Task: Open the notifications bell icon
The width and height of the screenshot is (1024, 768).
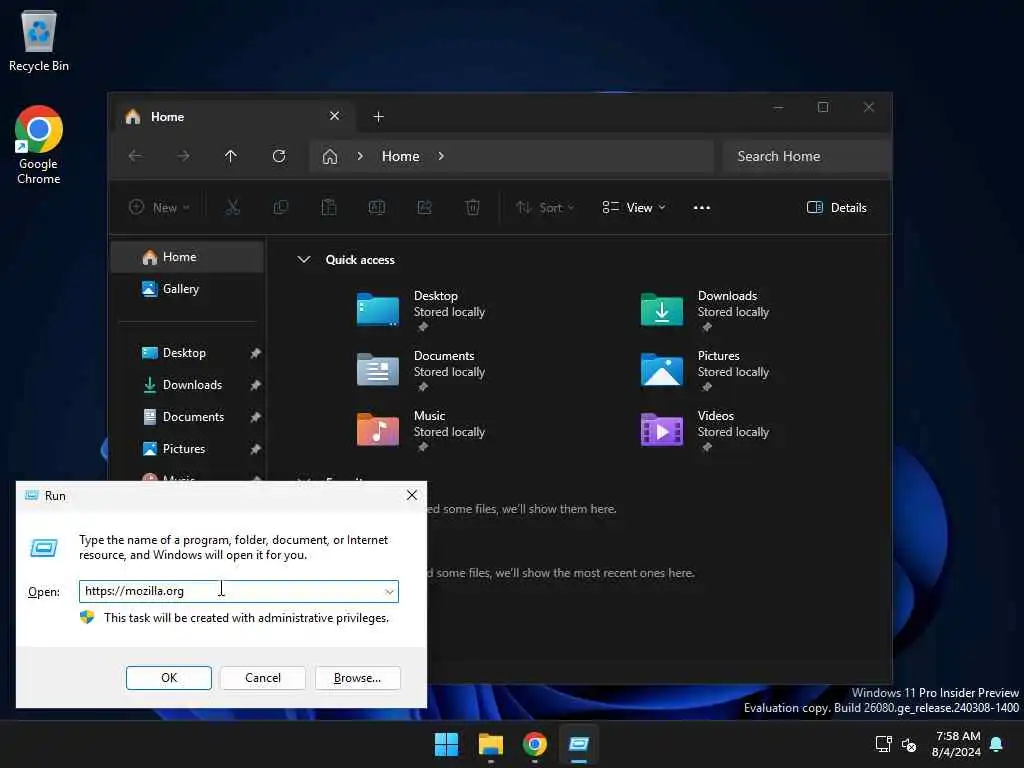Action: (x=997, y=744)
